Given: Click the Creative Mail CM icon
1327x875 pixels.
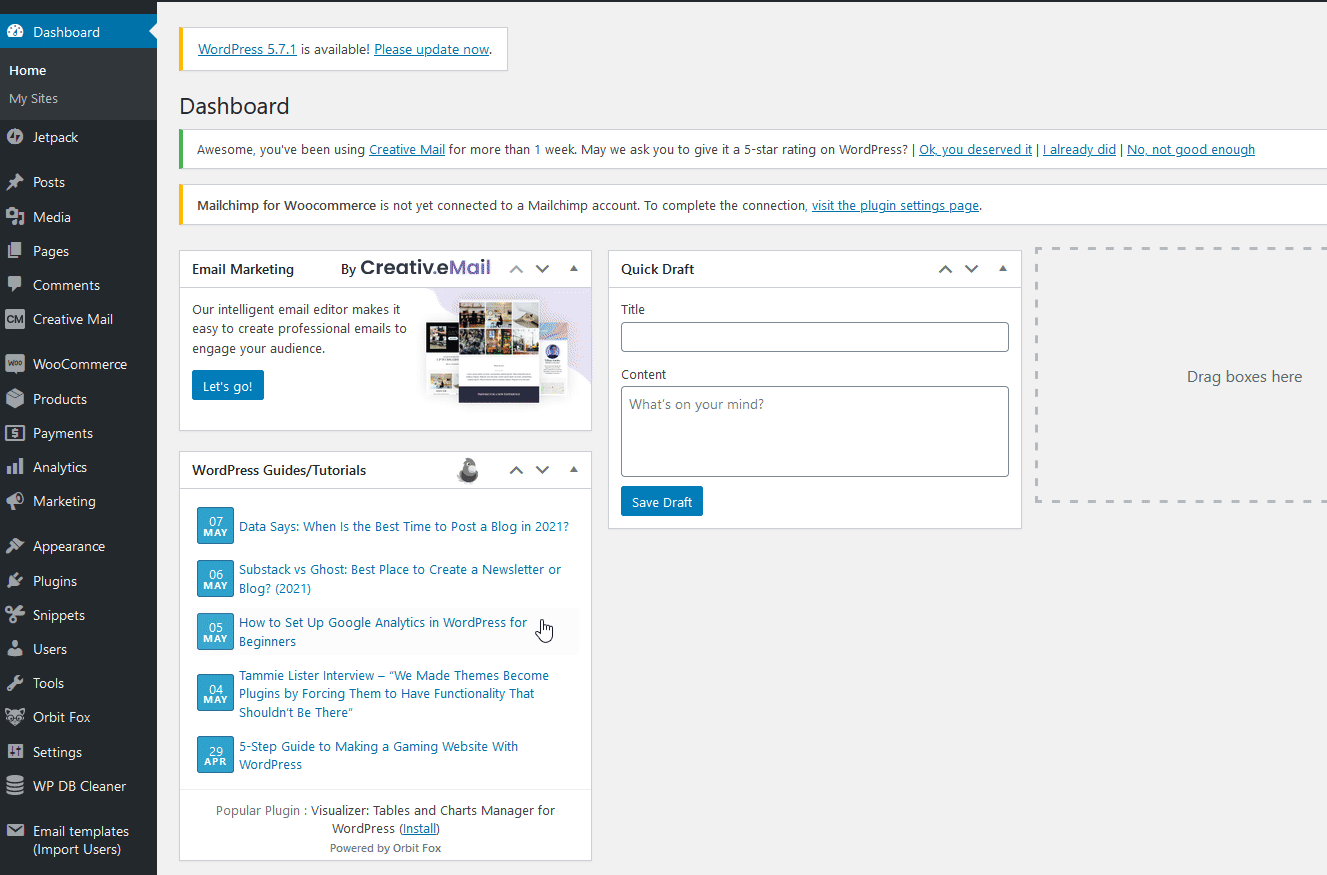Looking at the screenshot, I should (x=15, y=319).
